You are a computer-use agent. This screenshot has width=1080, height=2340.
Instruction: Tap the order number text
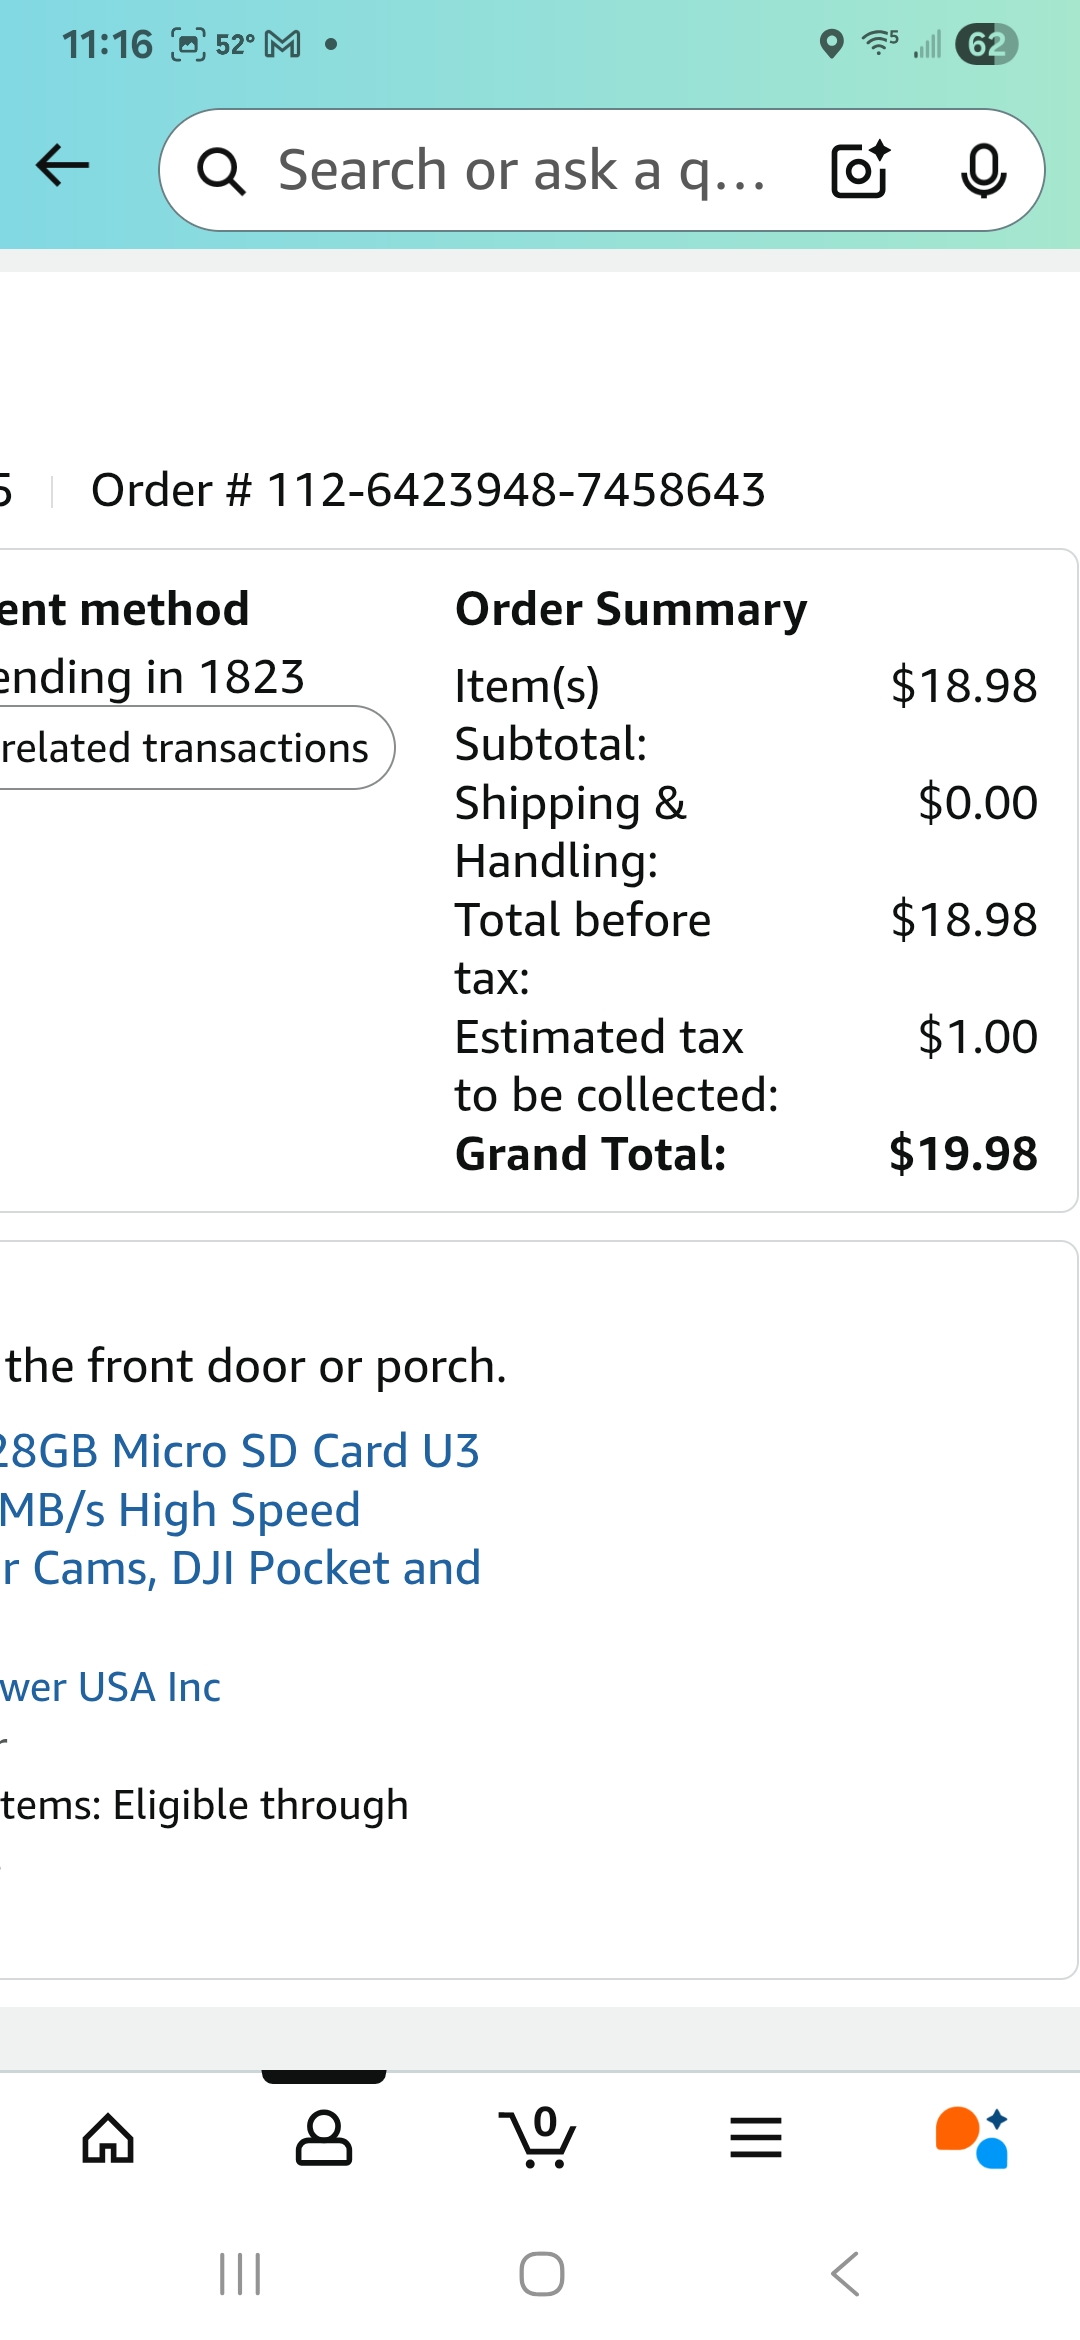[x=428, y=490]
